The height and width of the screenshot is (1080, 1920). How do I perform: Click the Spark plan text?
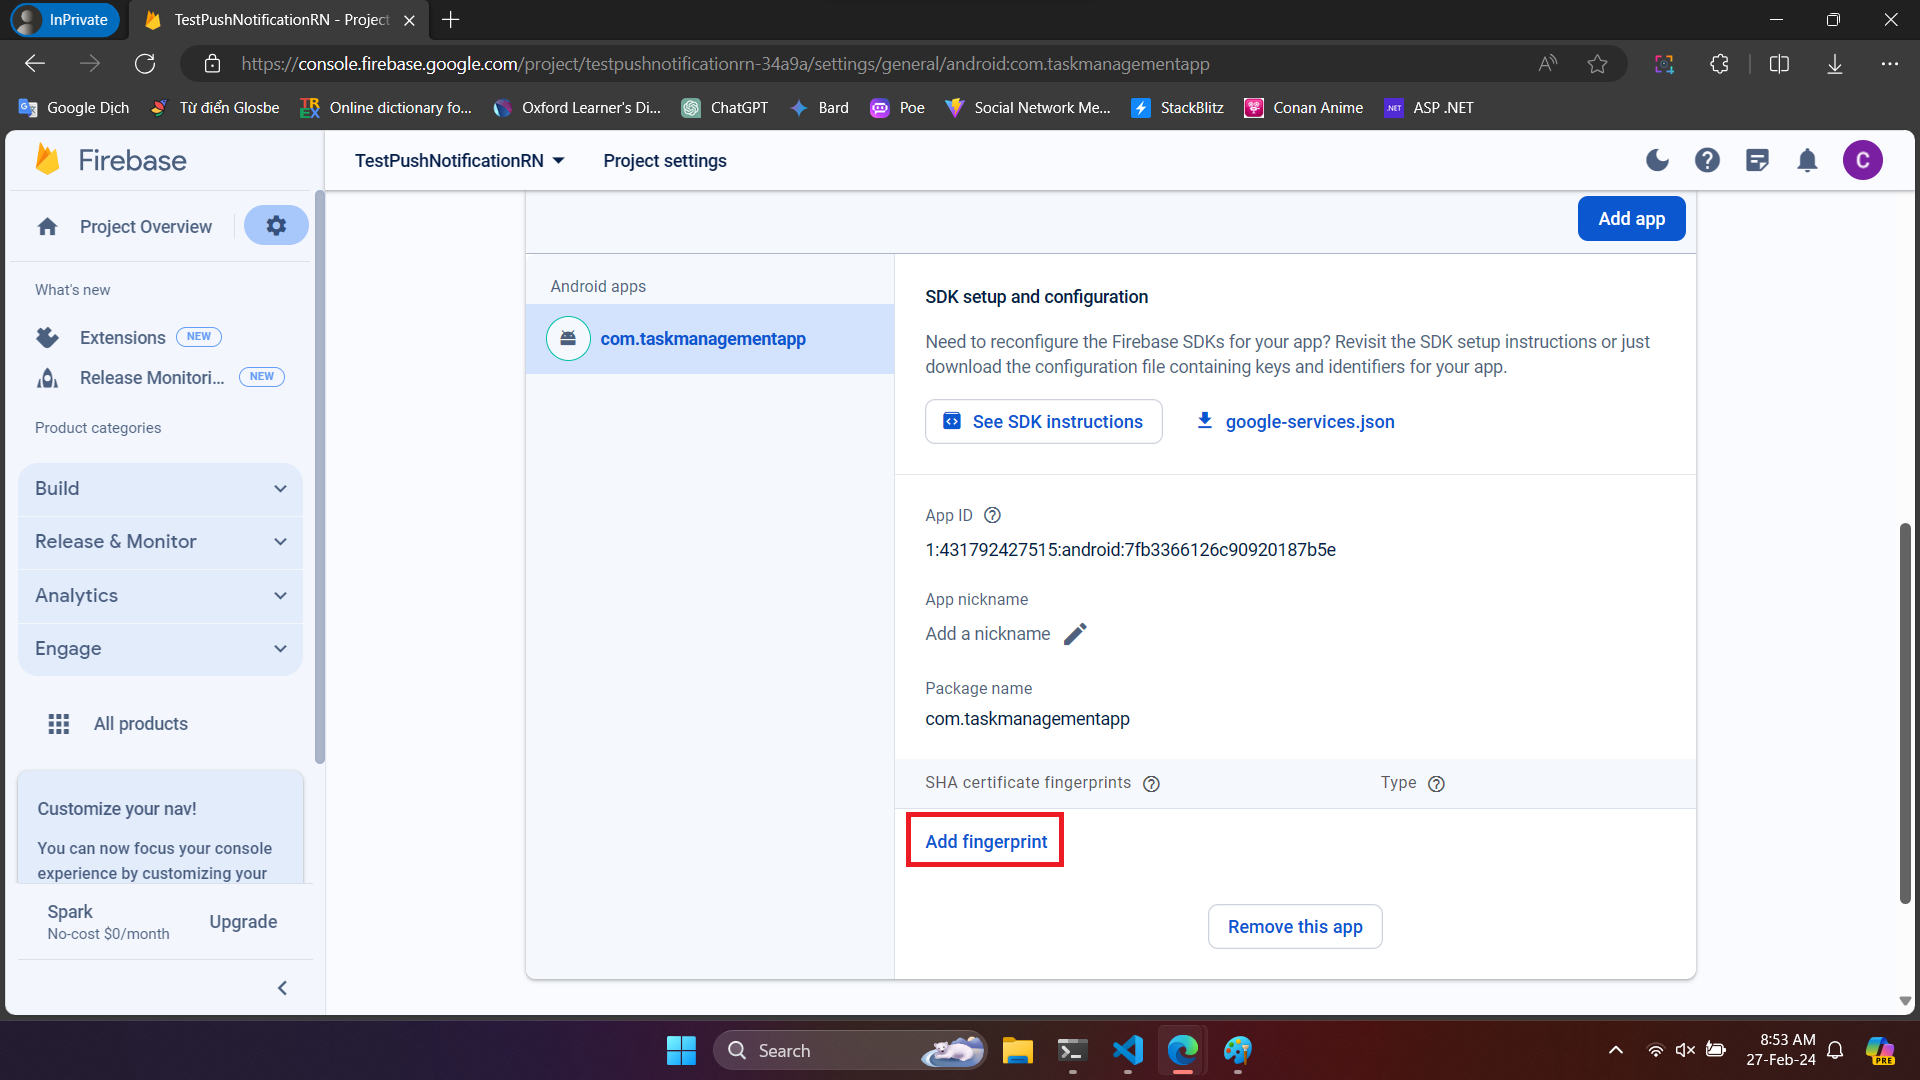click(x=70, y=912)
